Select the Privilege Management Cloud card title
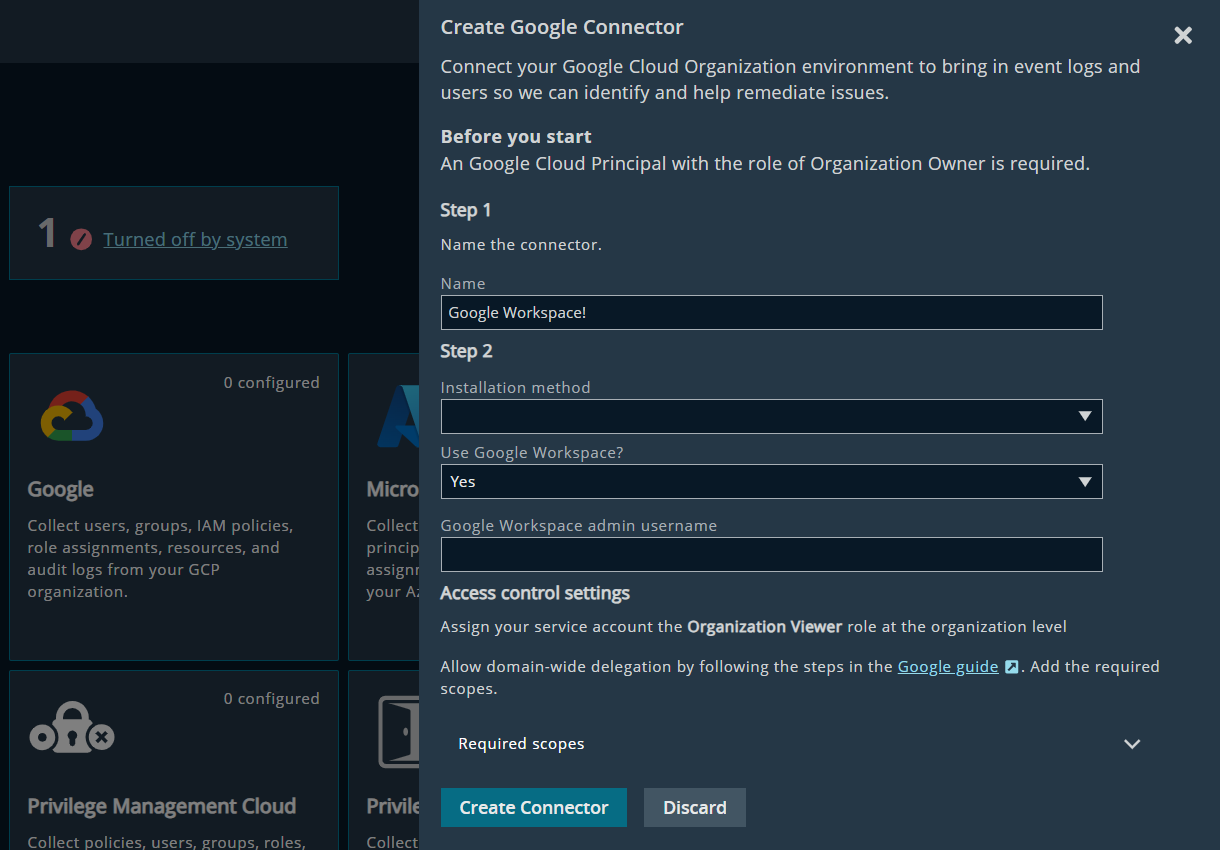 [162, 806]
